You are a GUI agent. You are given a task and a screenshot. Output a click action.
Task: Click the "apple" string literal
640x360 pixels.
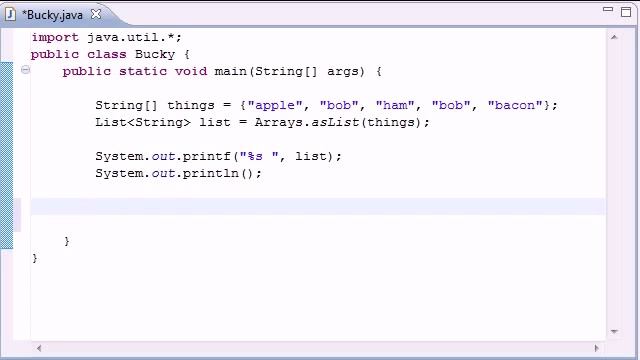(275, 105)
